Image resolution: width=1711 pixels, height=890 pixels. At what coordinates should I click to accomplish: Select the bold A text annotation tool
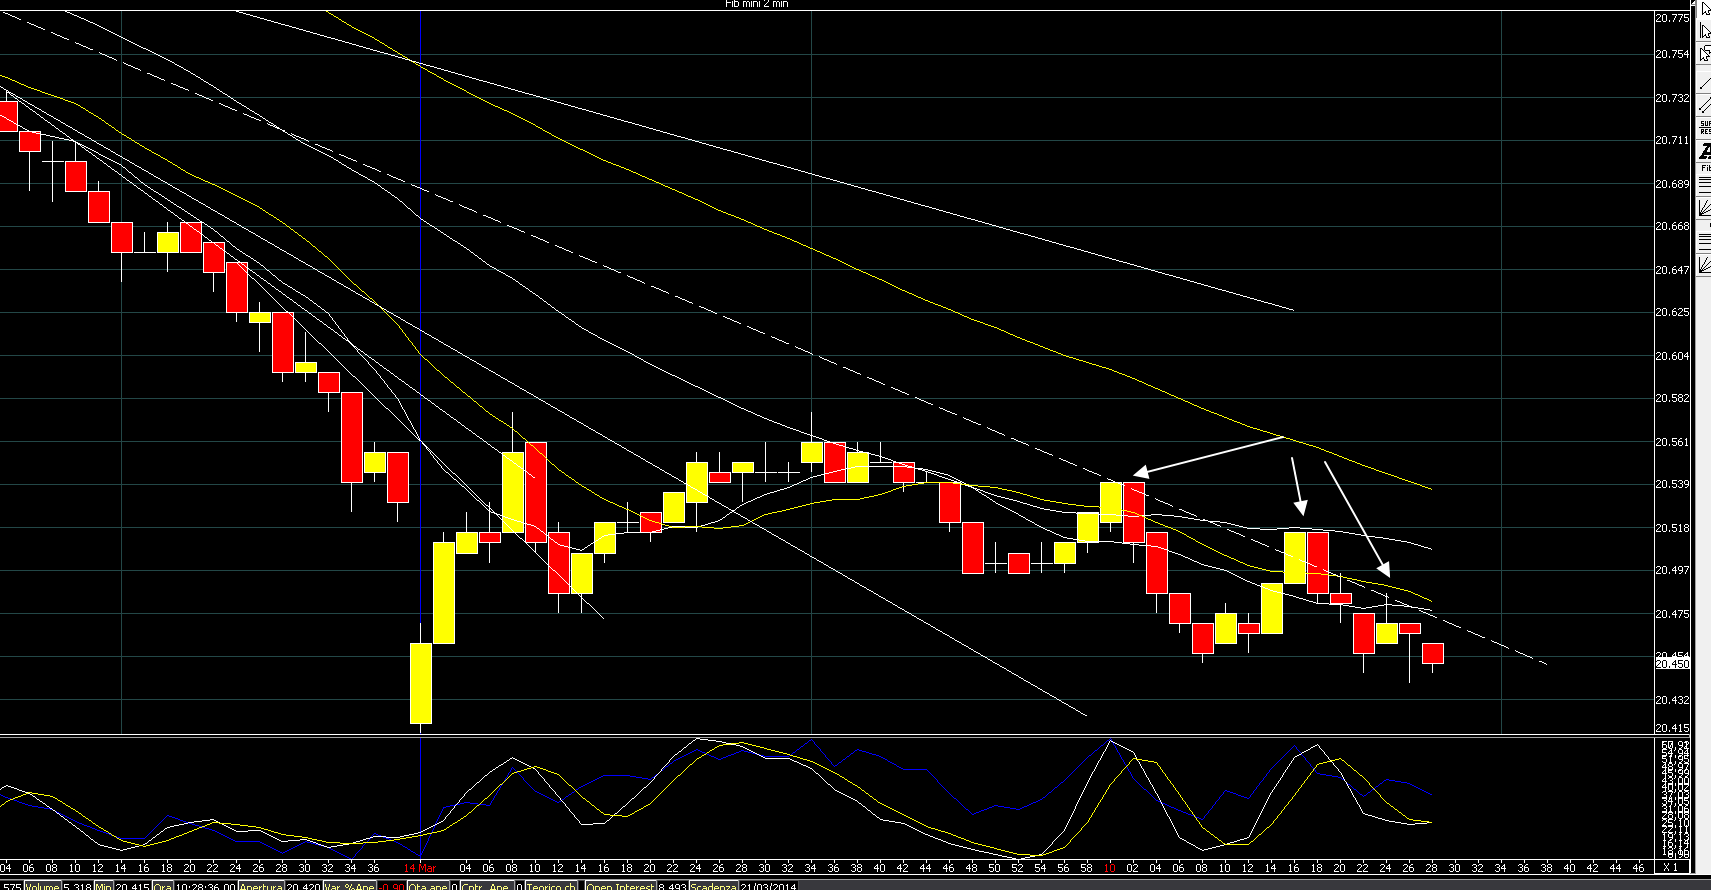[x=1704, y=151]
